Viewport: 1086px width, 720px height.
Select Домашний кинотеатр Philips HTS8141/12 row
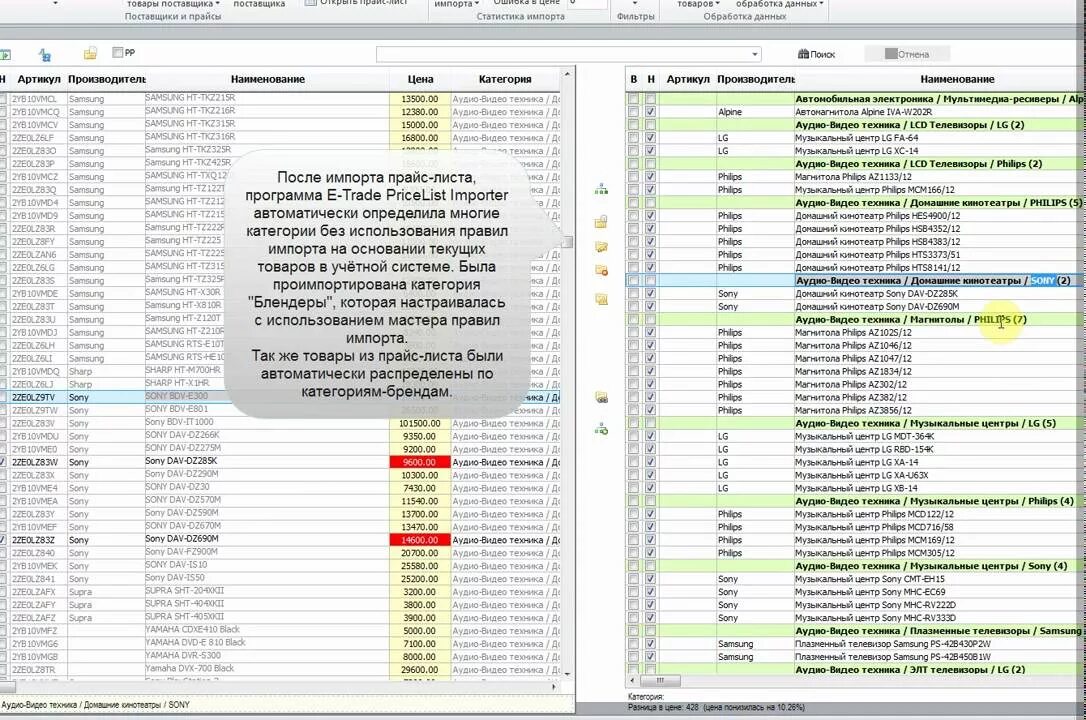[855, 267]
